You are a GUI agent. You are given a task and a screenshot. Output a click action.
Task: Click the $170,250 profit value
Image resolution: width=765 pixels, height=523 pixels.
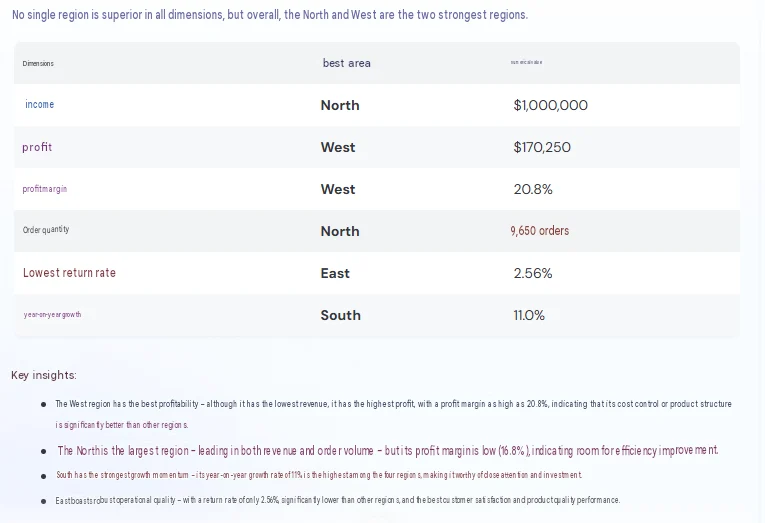pos(542,147)
